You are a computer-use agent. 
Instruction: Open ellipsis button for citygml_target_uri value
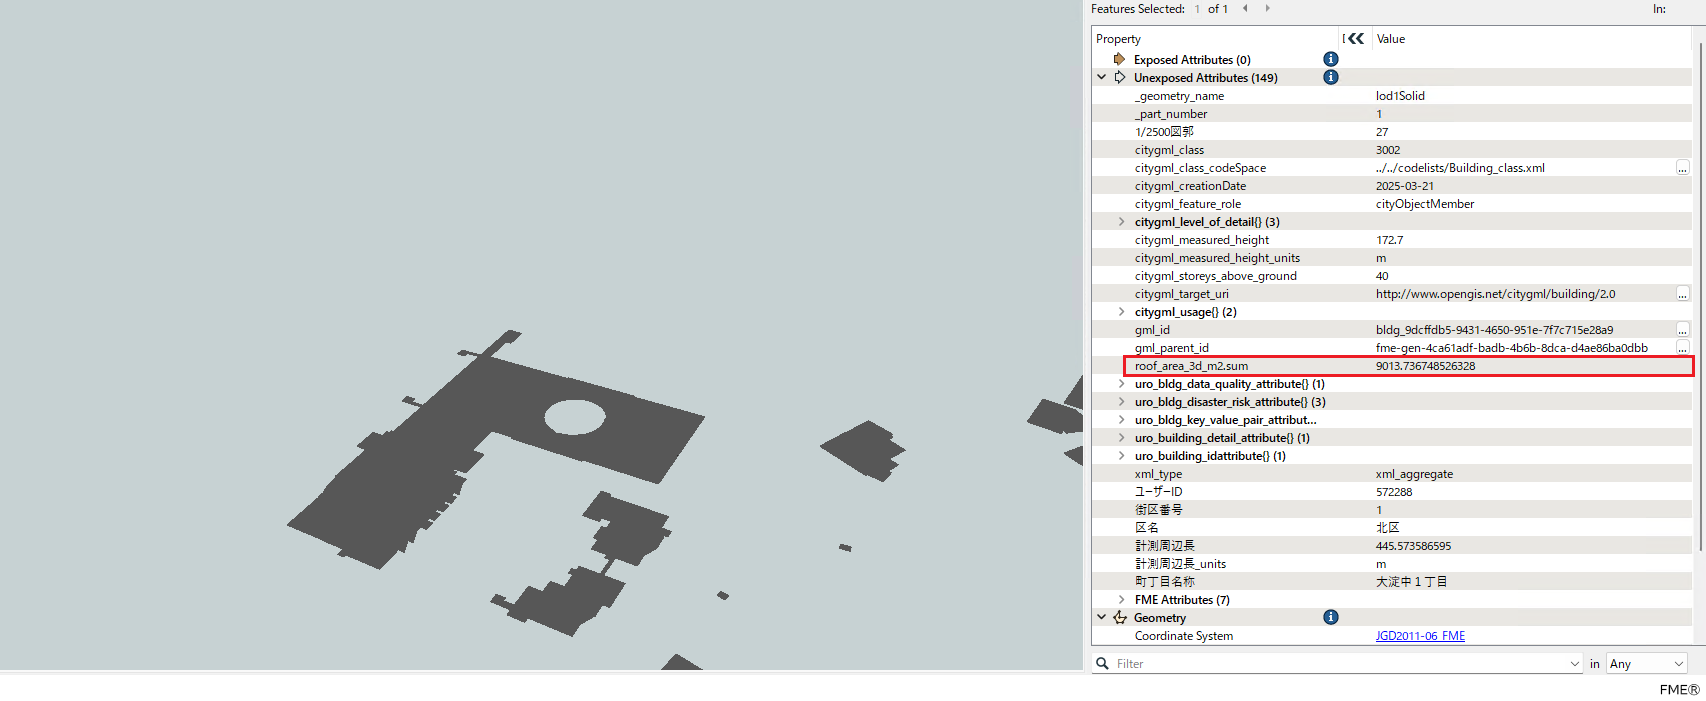click(1682, 294)
